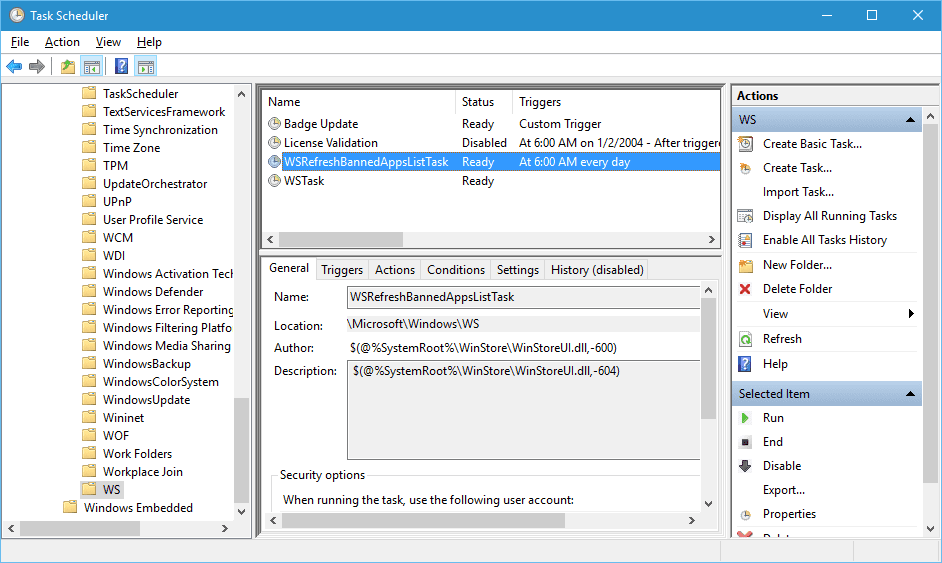Sort task list by Name column header
Image resolution: width=942 pixels, height=563 pixels.
(359, 102)
